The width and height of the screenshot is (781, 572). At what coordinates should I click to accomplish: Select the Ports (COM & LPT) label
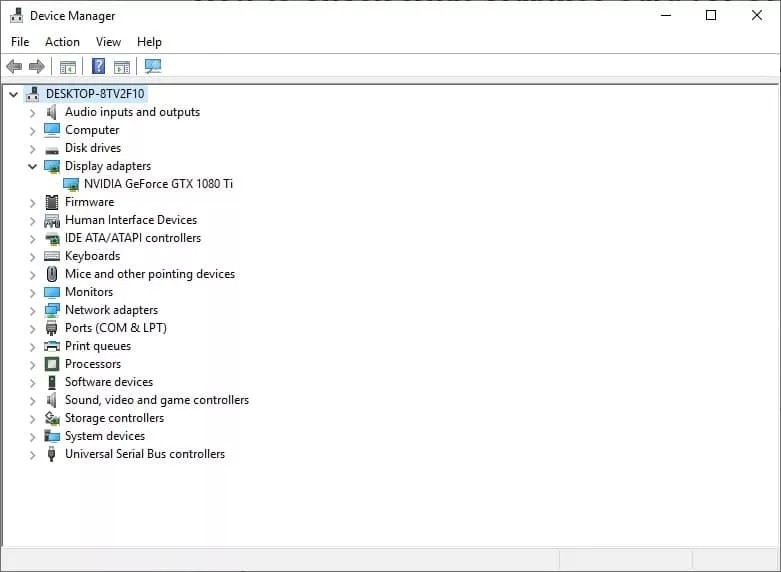[x=116, y=328]
